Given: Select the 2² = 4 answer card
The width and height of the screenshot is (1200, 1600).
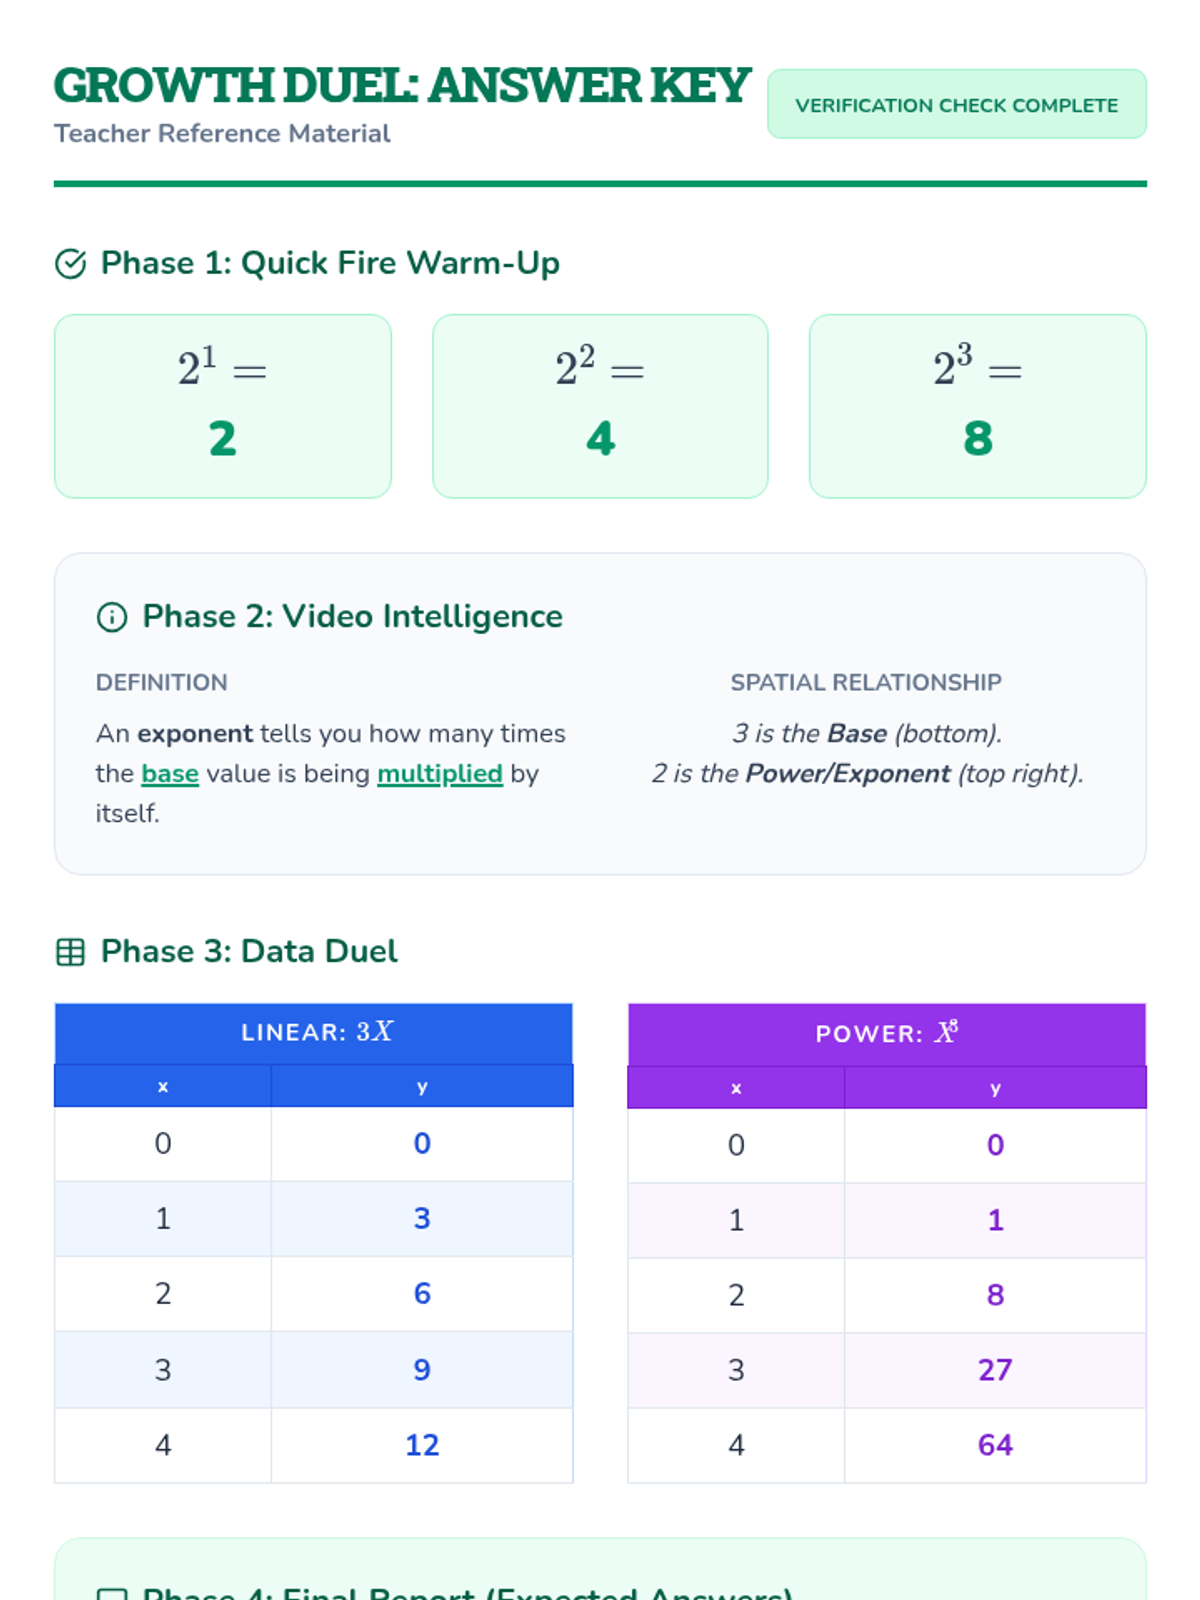Looking at the screenshot, I should (x=600, y=406).
